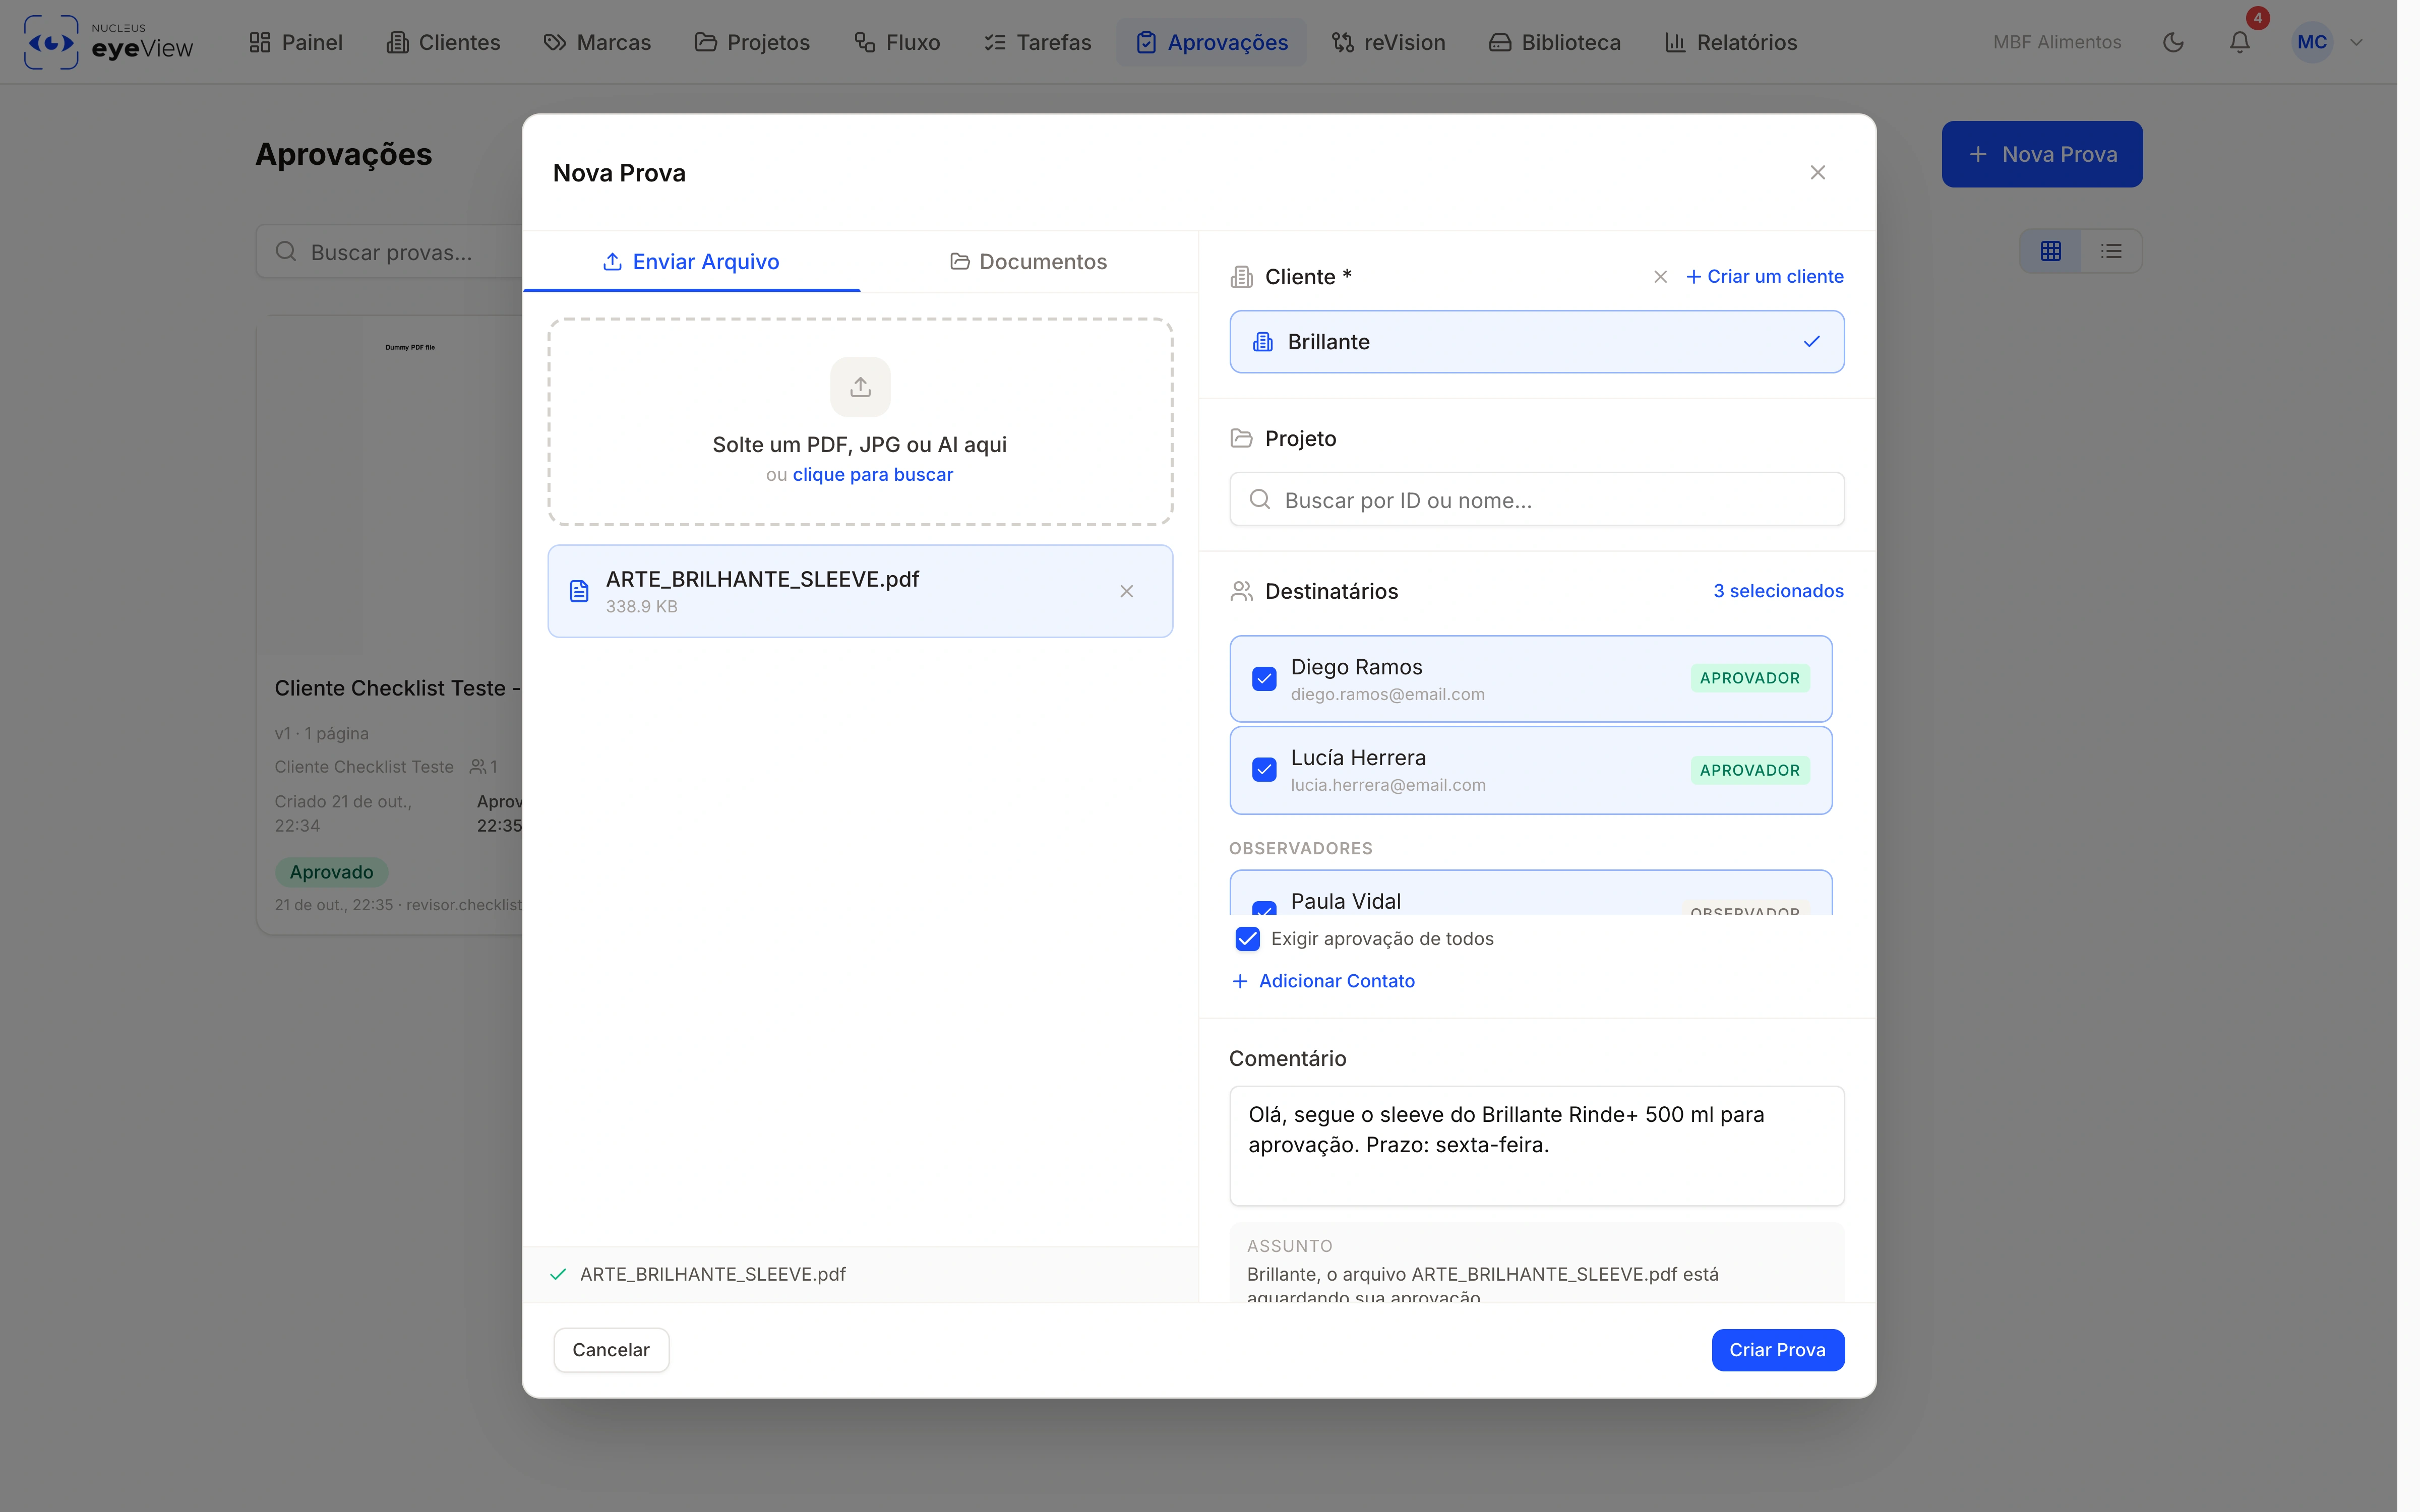Image resolution: width=2420 pixels, height=1512 pixels.
Task: Click into the Comentário text area
Action: click(x=1536, y=1146)
